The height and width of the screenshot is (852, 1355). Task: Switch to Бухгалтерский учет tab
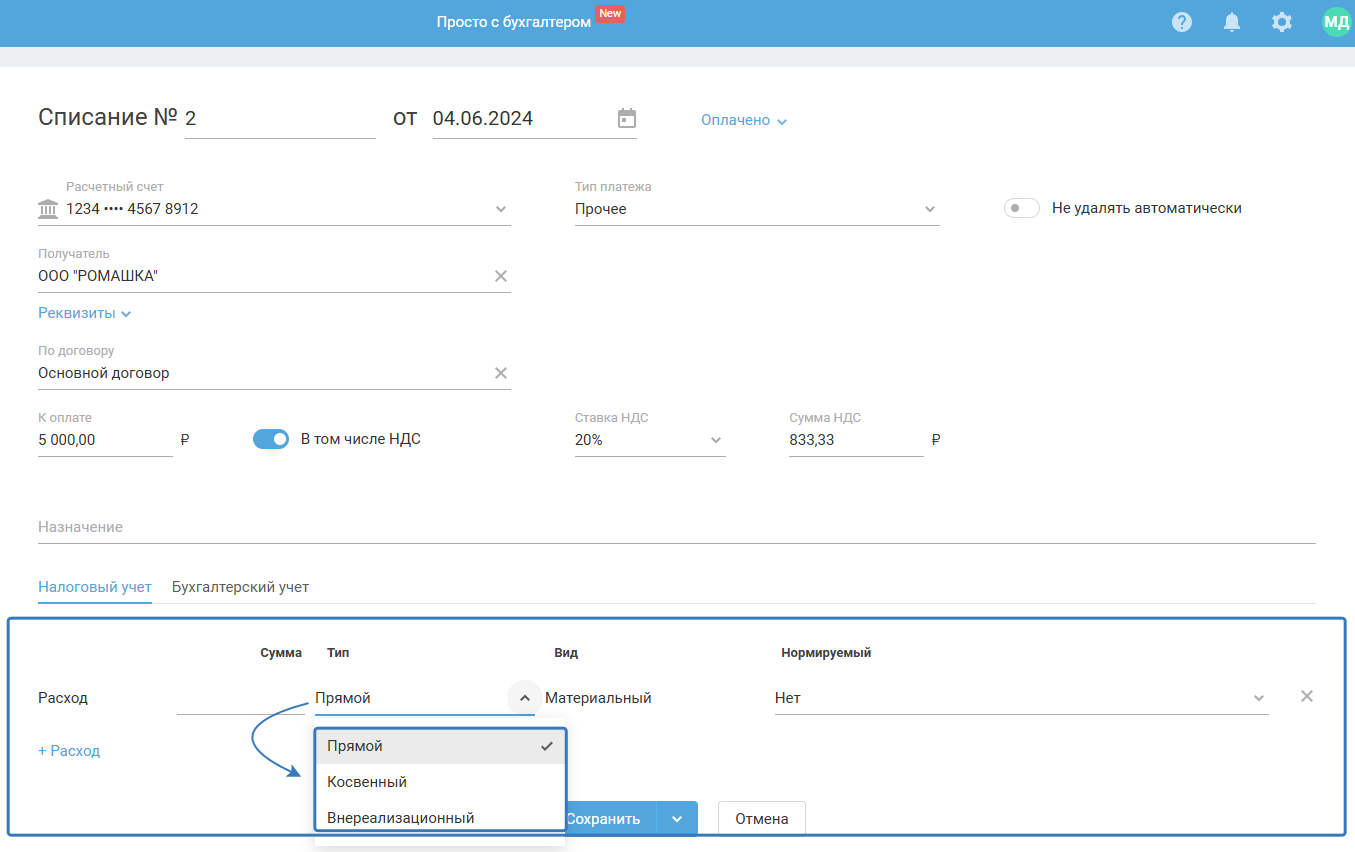point(240,587)
